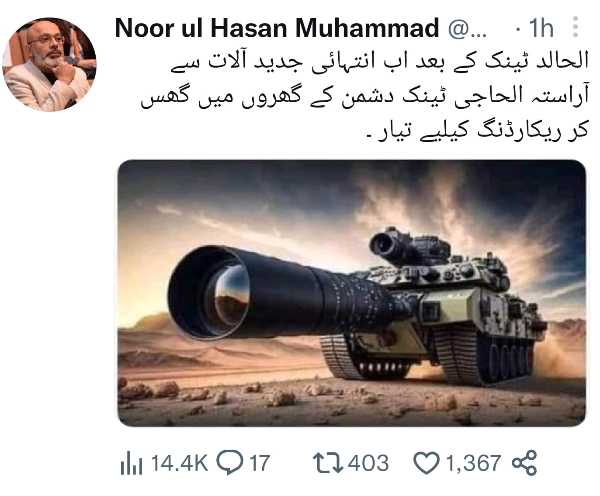
Task: Like the post with heart icon
Action: pos(427,463)
